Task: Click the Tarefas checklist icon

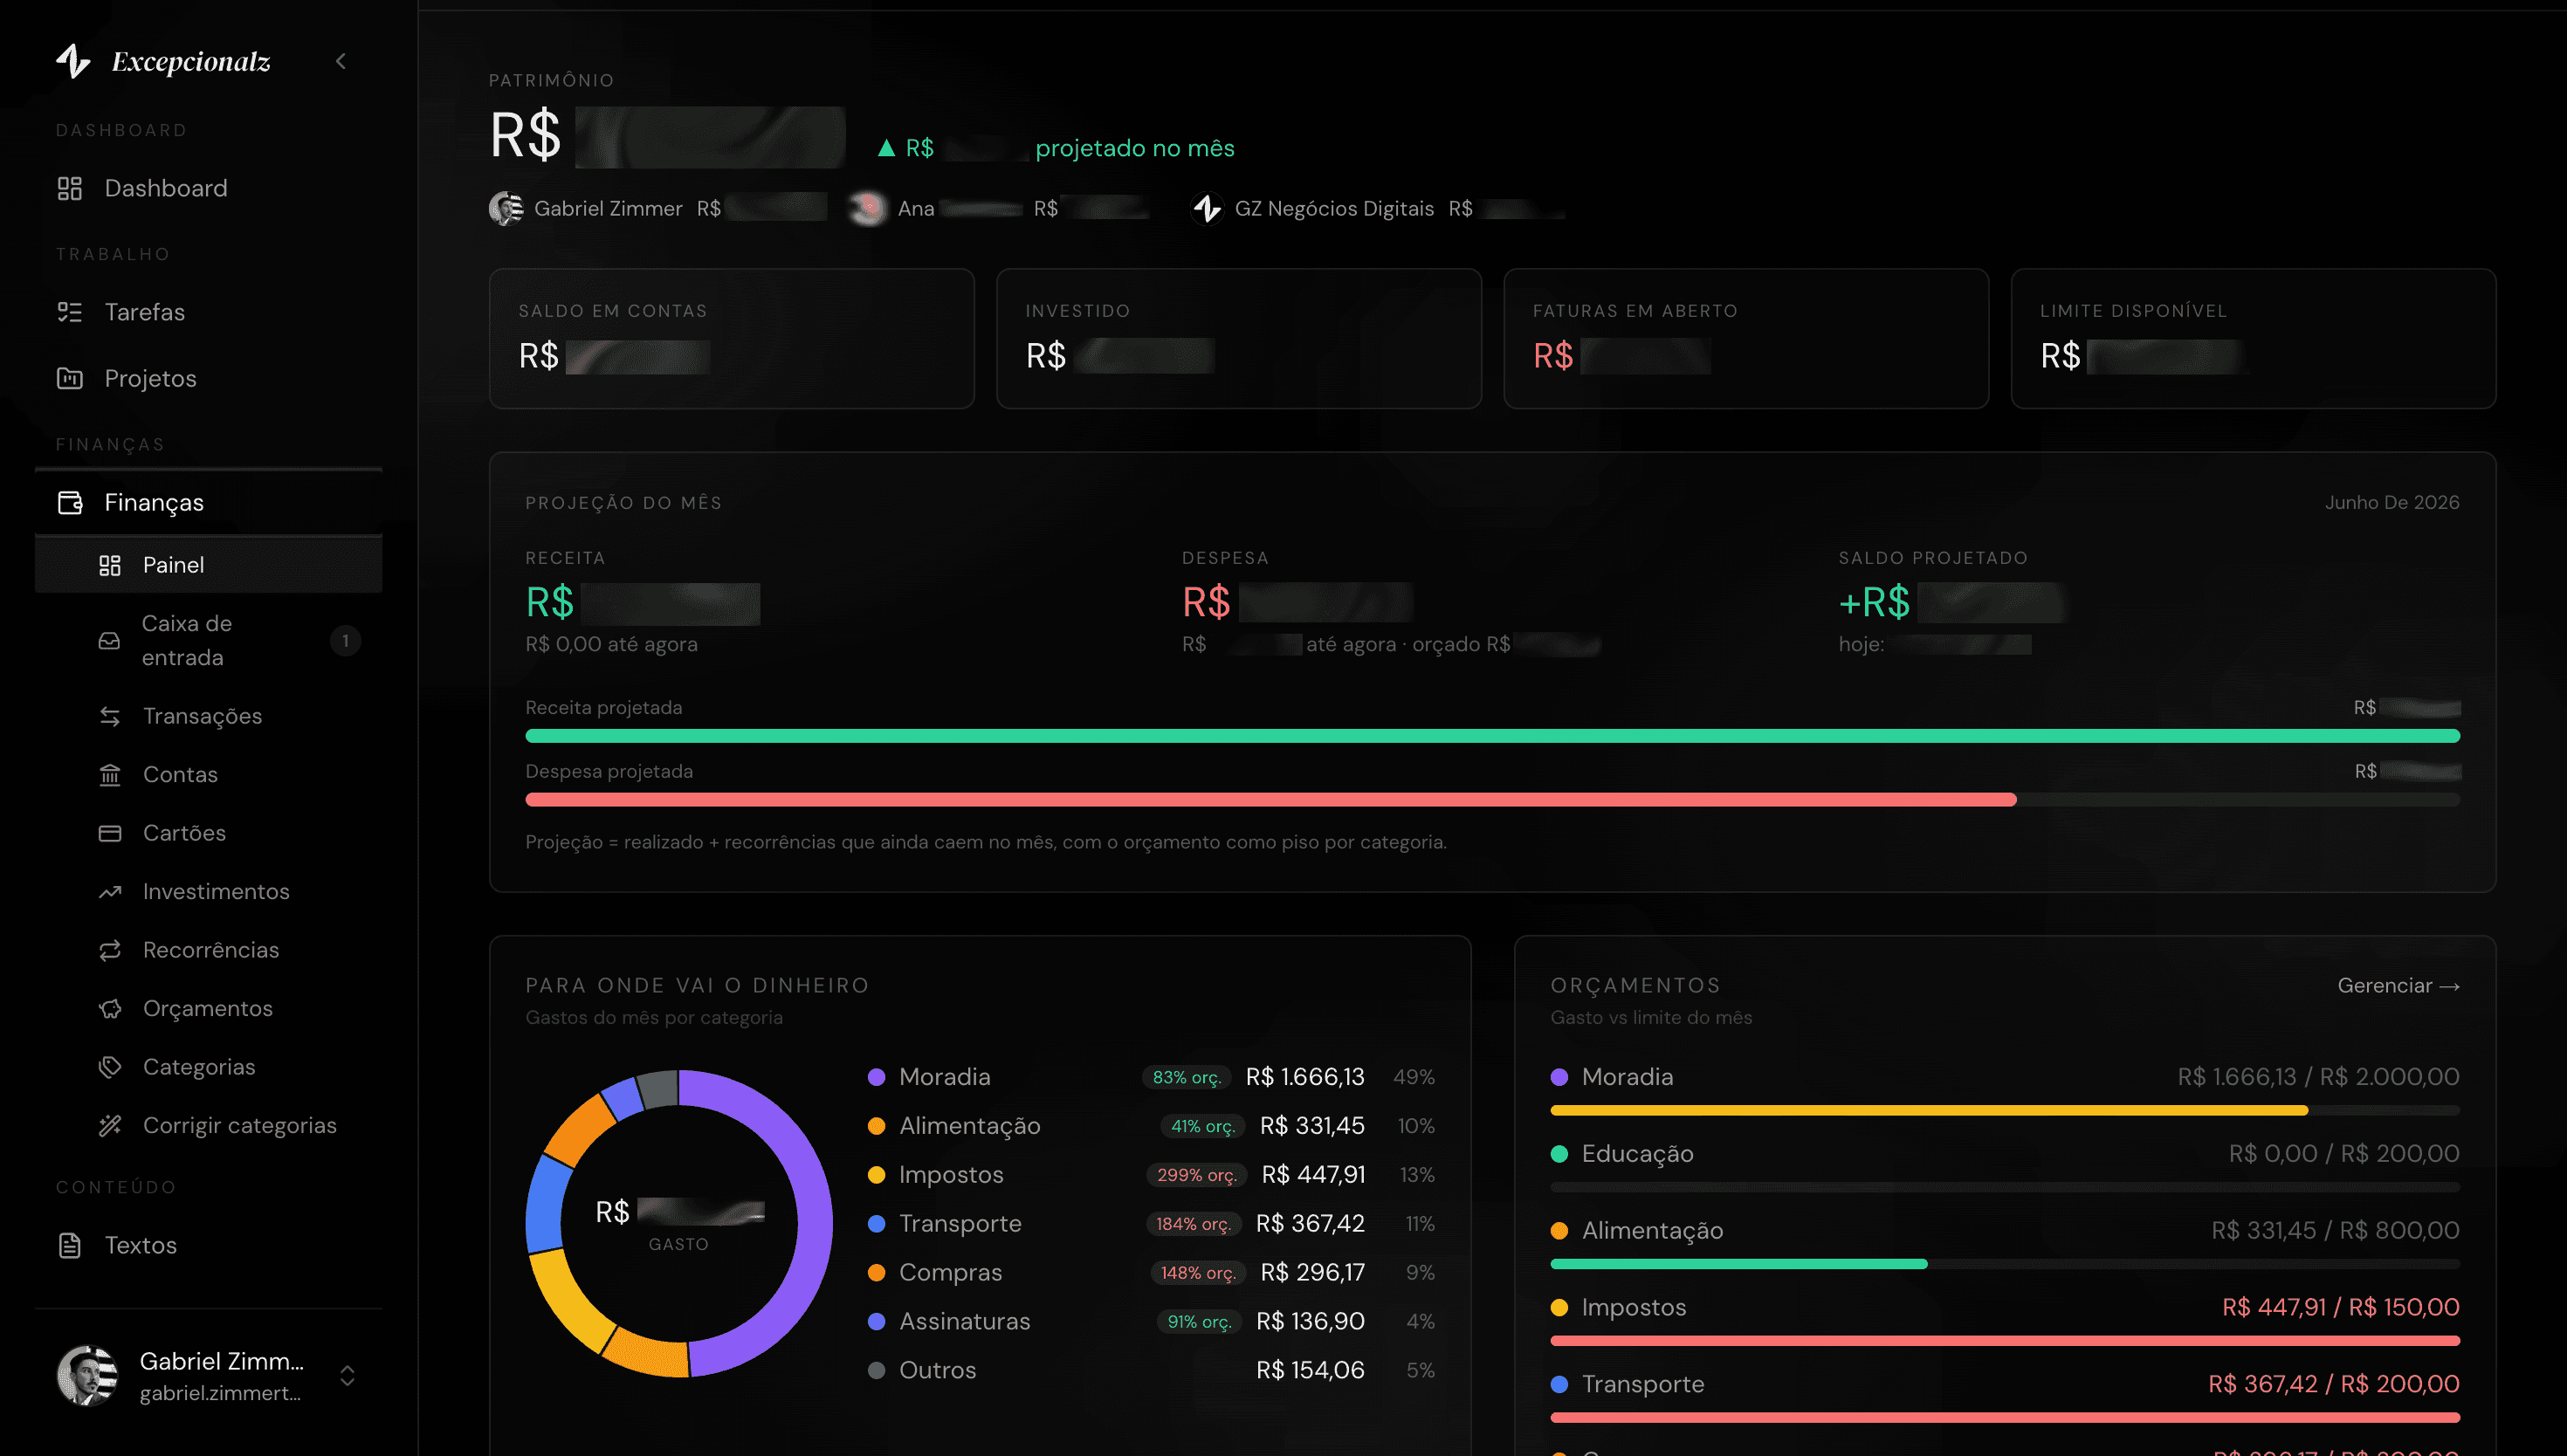Action: point(70,312)
